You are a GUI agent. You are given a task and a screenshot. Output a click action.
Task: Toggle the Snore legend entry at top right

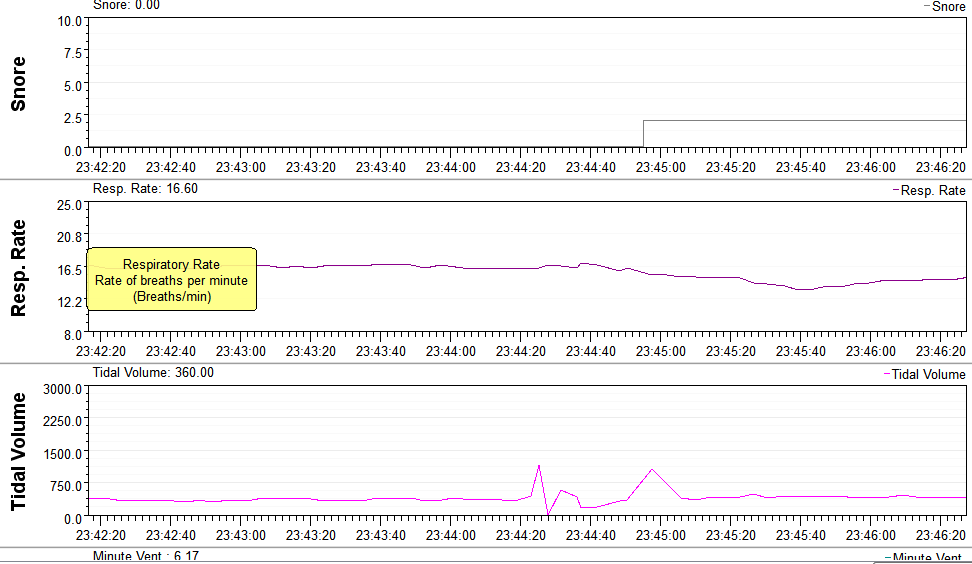[945, 7]
